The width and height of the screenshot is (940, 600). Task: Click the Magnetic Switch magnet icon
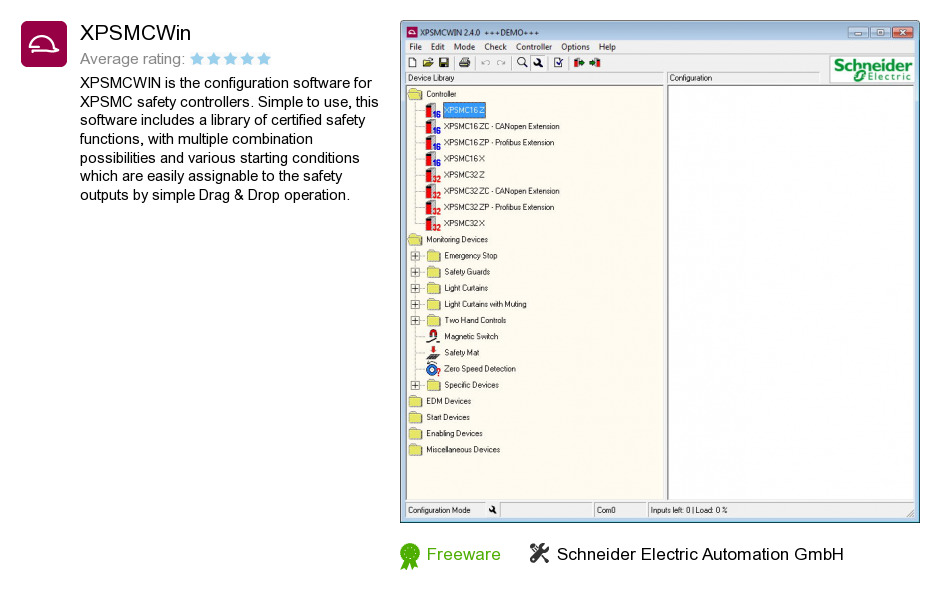pyautogui.click(x=433, y=336)
